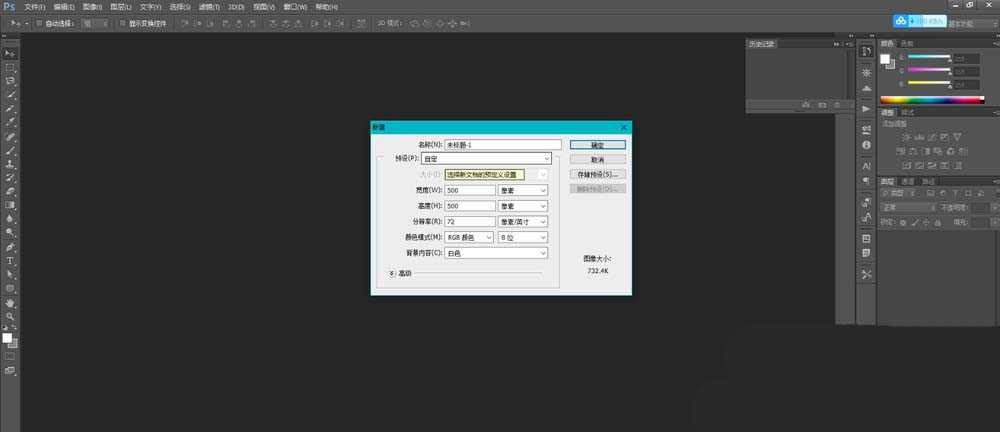Select the Zoom tool

tap(10, 316)
